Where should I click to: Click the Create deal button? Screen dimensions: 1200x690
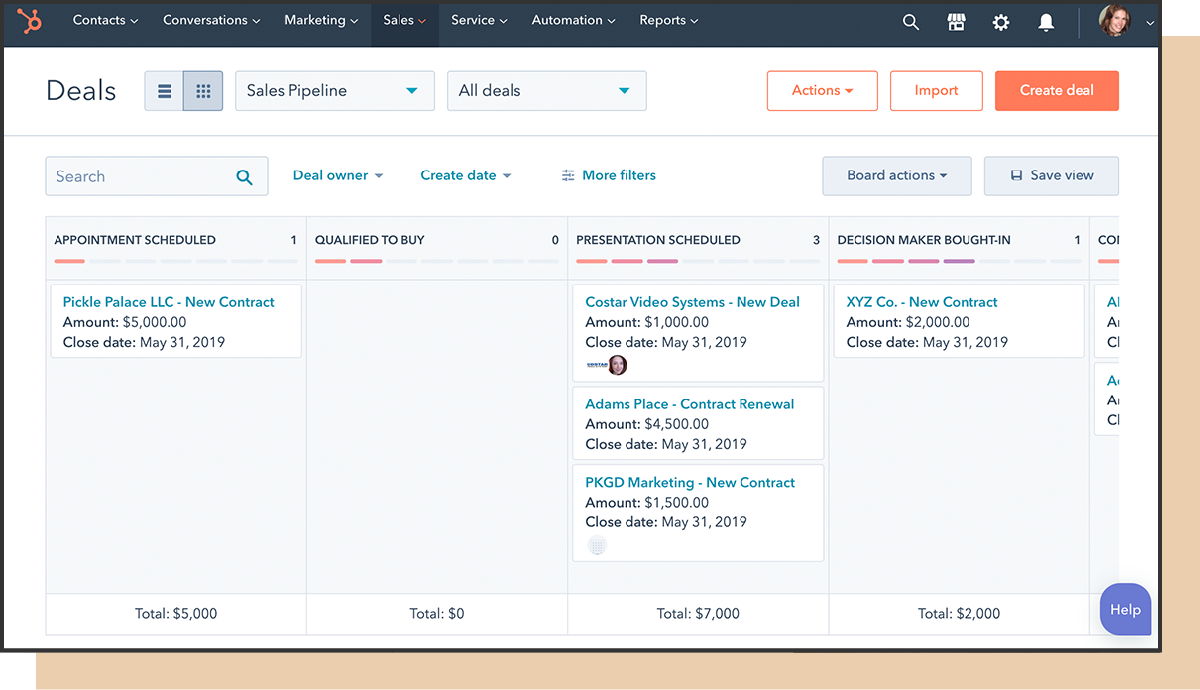pos(1056,90)
